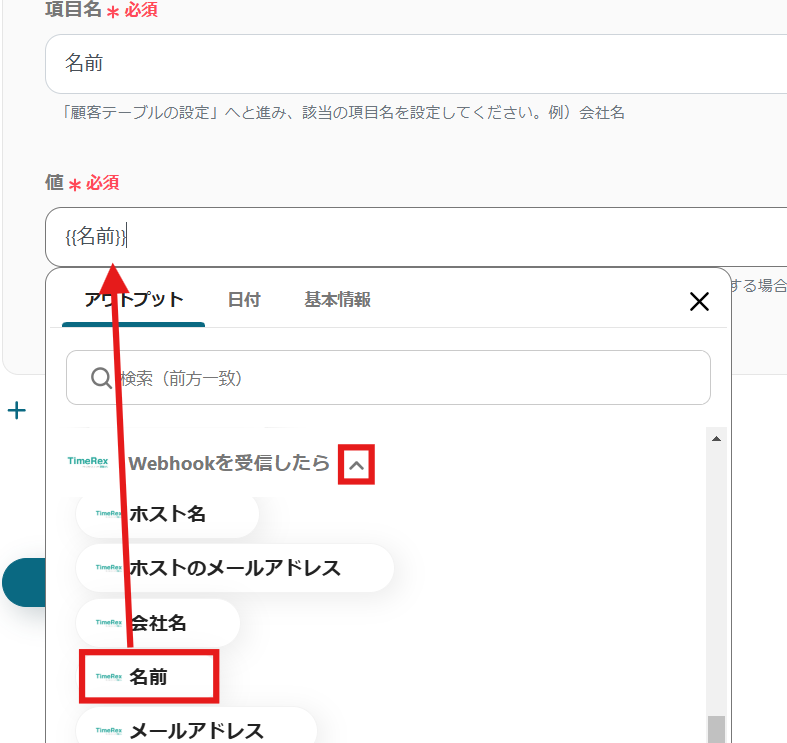Click the Webhookを受信したら section title
The height and width of the screenshot is (743, 787).
point(229,463)
